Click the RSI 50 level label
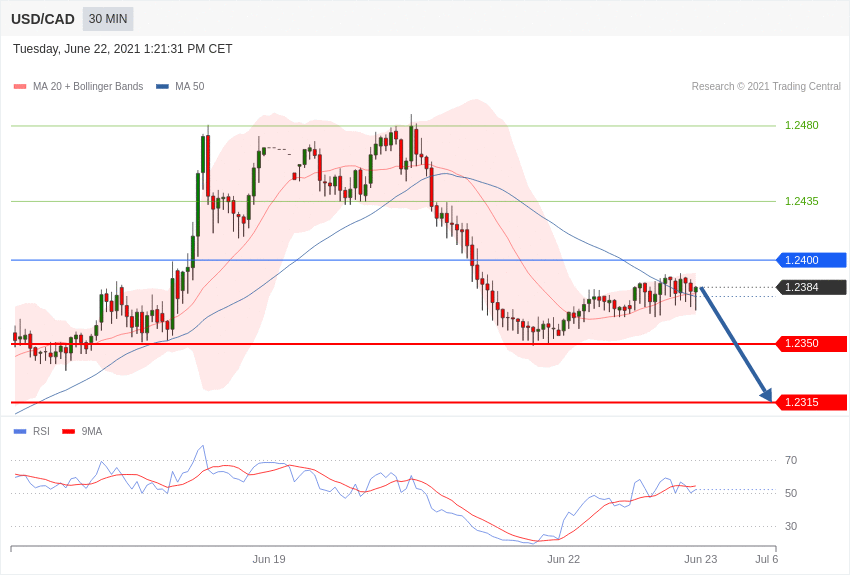This screenshot has width=850, height=576. coord(791,493)
